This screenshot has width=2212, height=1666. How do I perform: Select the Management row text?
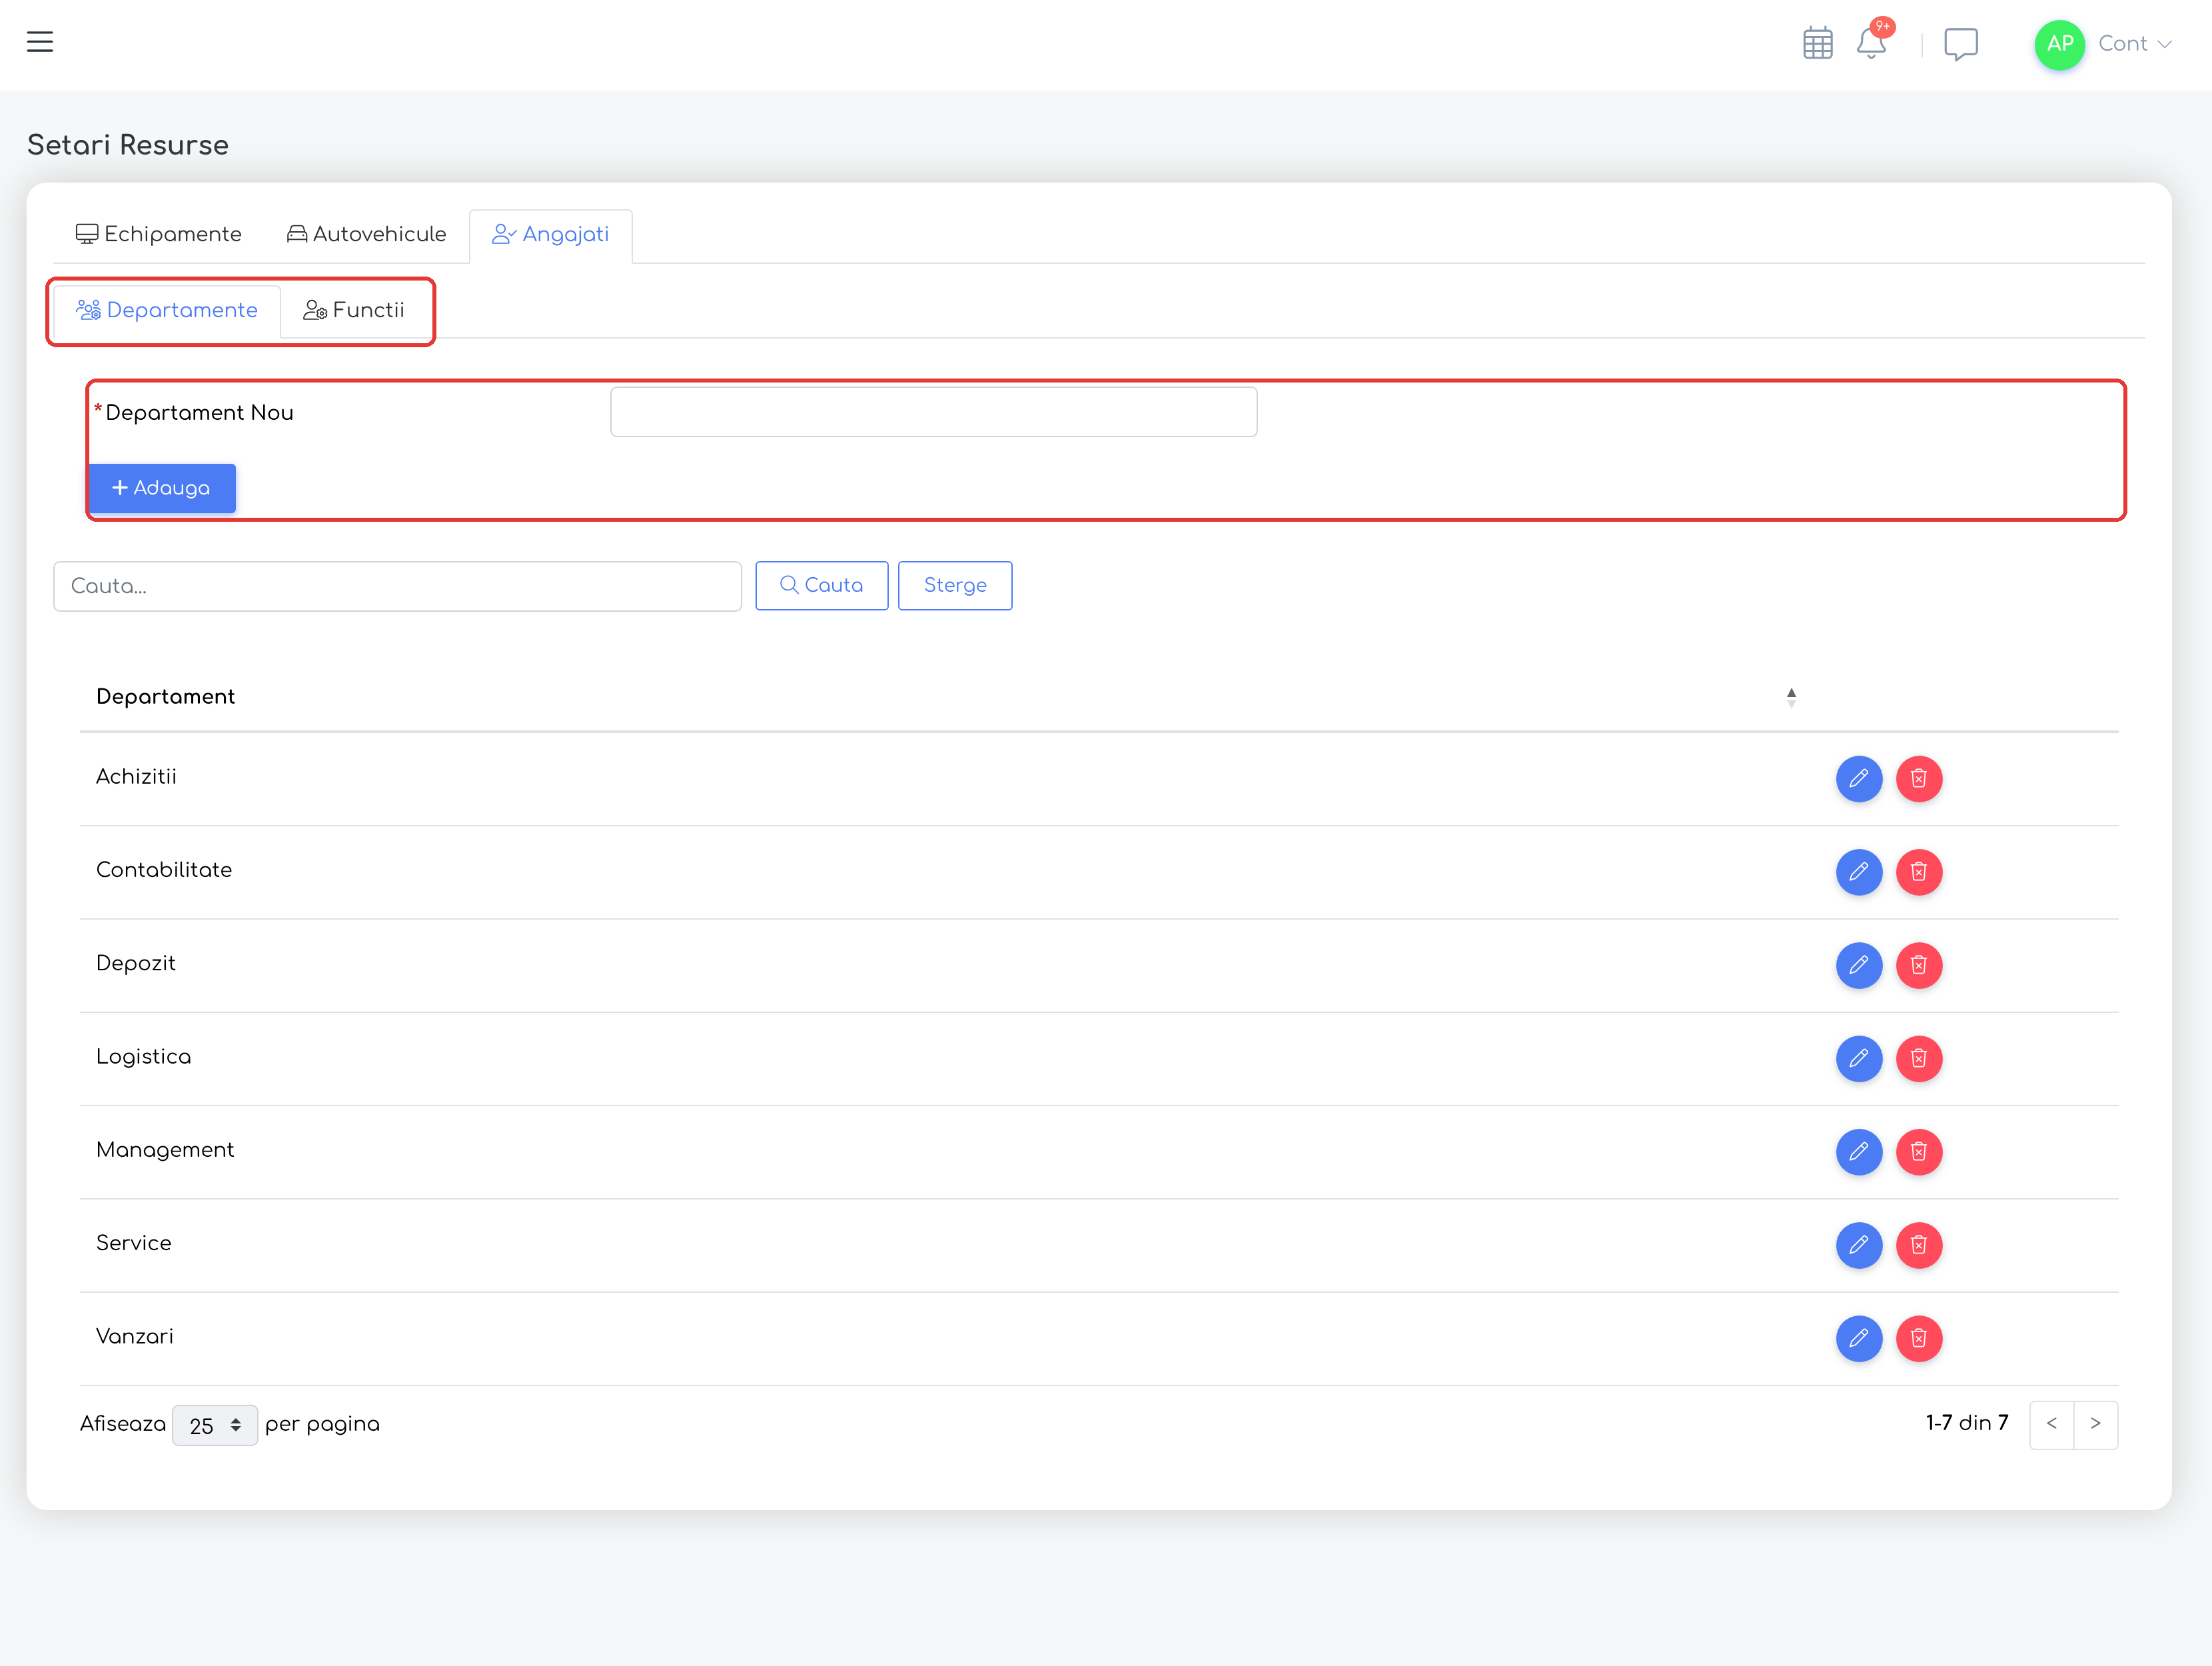[165, 1150]
